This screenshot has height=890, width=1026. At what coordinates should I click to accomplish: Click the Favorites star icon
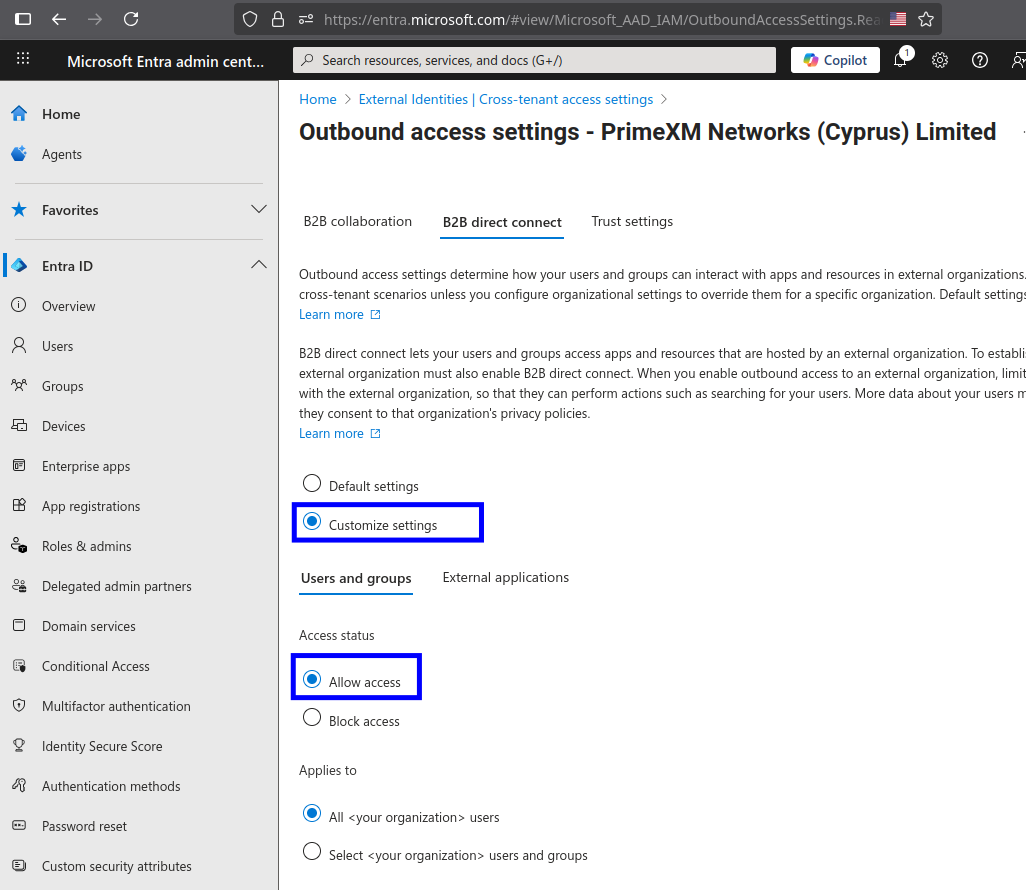pos(19,209)
